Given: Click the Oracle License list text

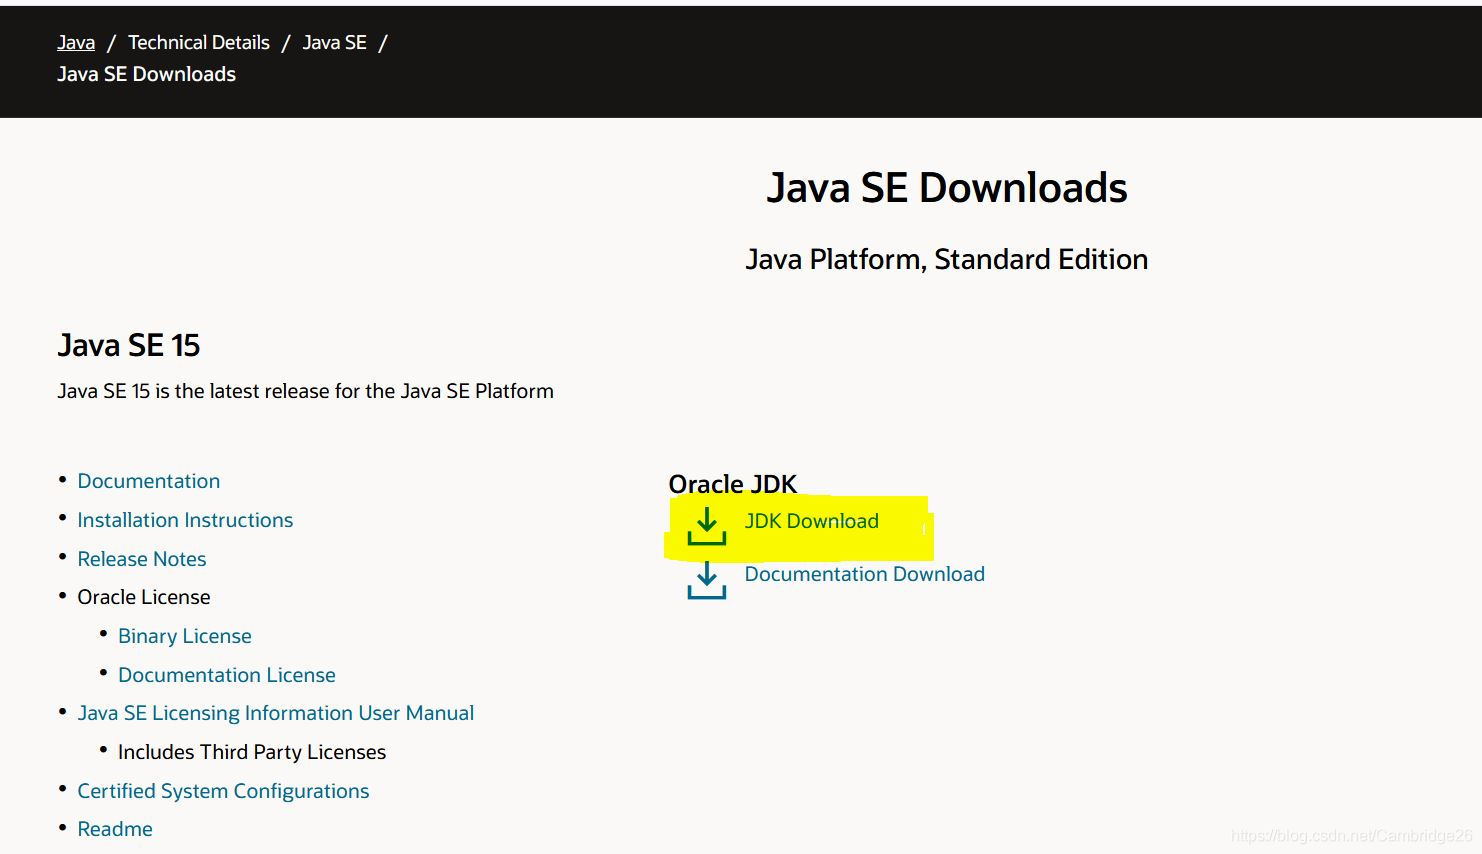Looking at the screenshot, I should (144, 597).
